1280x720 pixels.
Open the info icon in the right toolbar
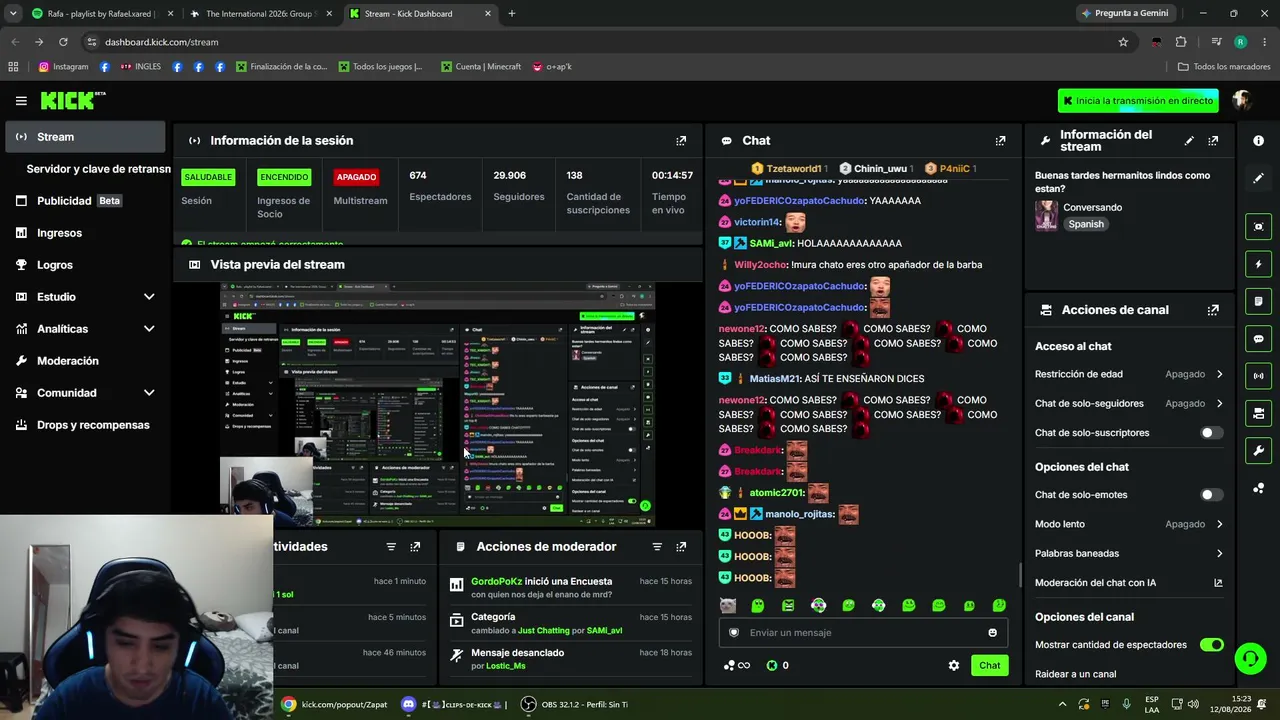(1258, 141)
